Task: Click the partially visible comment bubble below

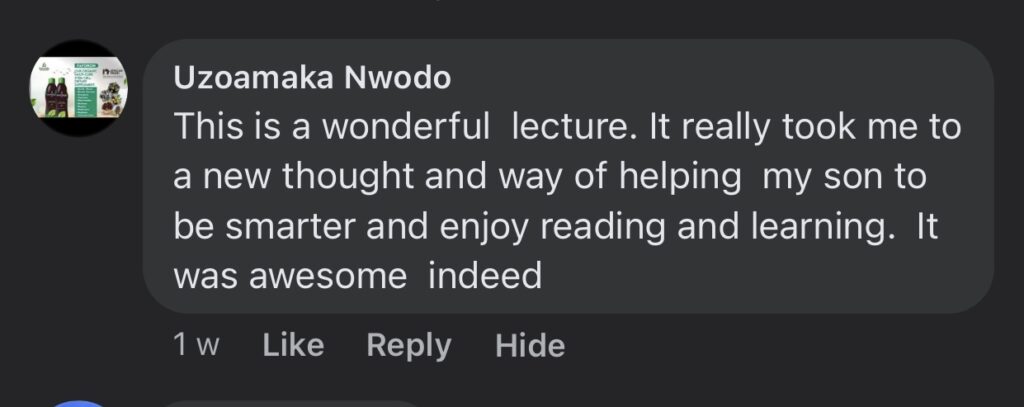Action: click(x=300, y=403)
